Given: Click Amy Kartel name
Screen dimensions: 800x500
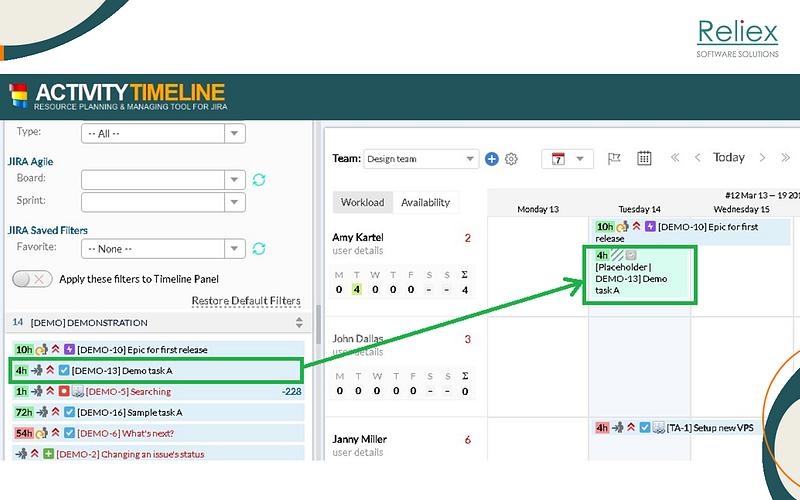Looking at the screenshot, I should [358, 237].
